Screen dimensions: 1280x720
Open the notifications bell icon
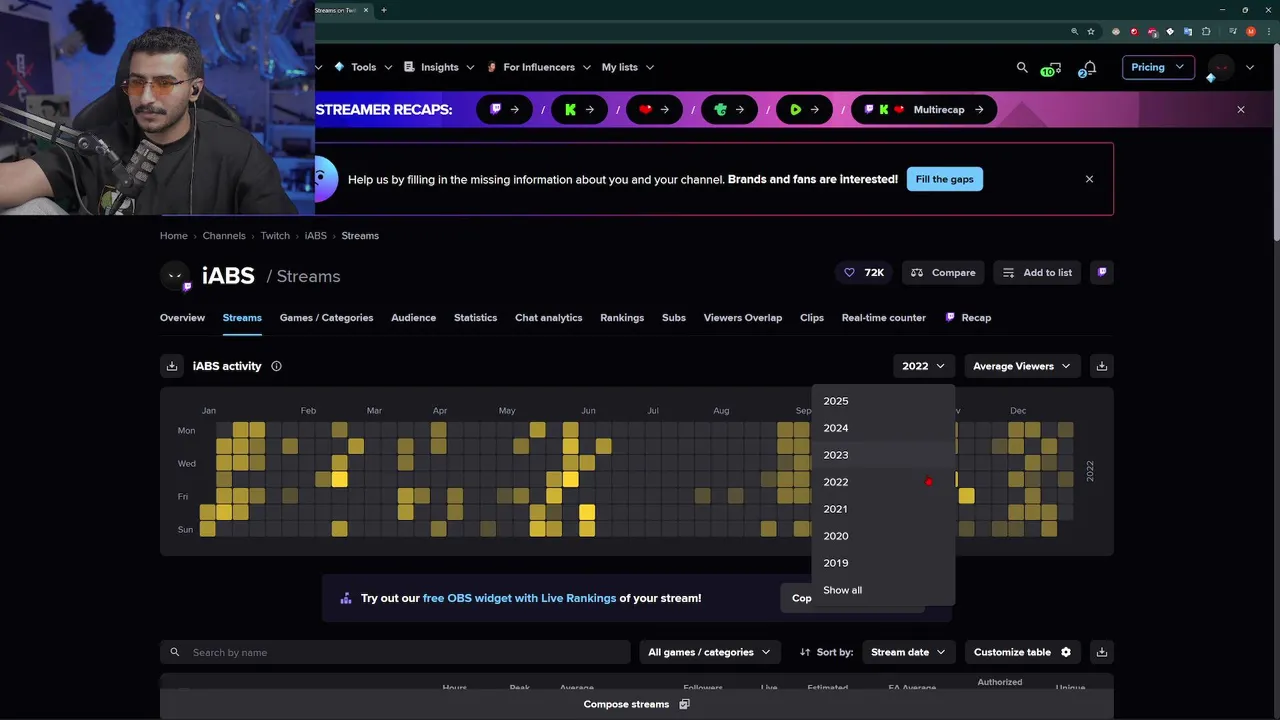(1089, 68)
